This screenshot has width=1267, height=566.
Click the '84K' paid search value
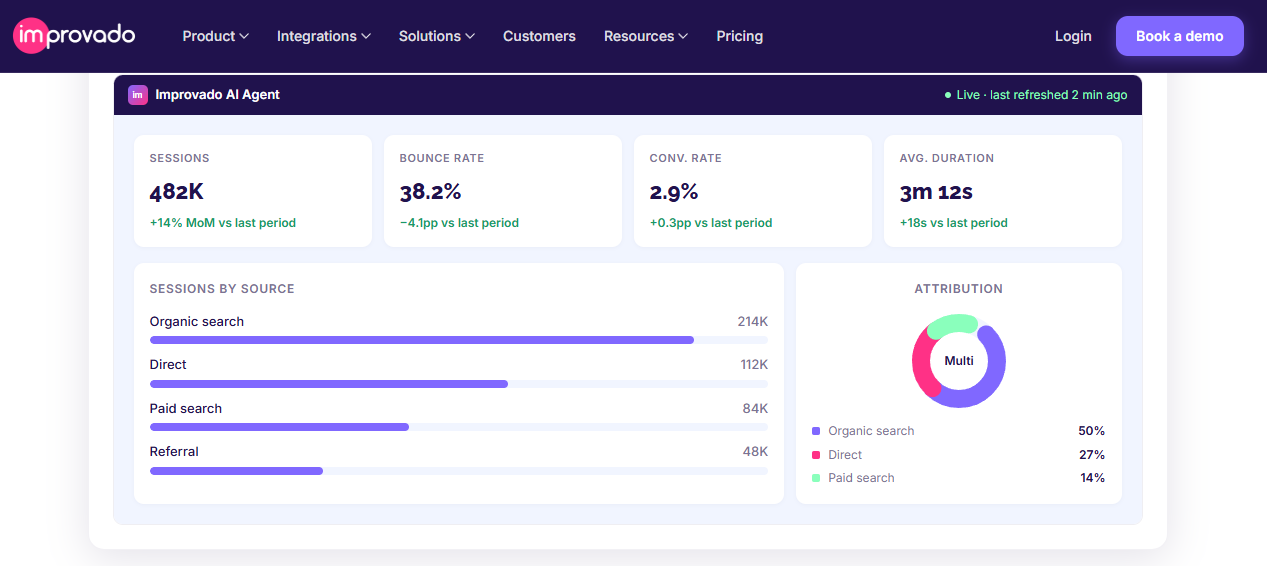pyautogui.click(x=755, y=409)
